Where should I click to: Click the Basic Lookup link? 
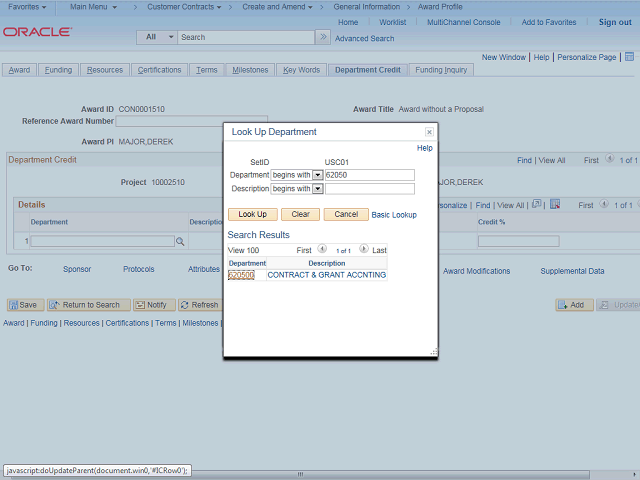coord(394,215)
